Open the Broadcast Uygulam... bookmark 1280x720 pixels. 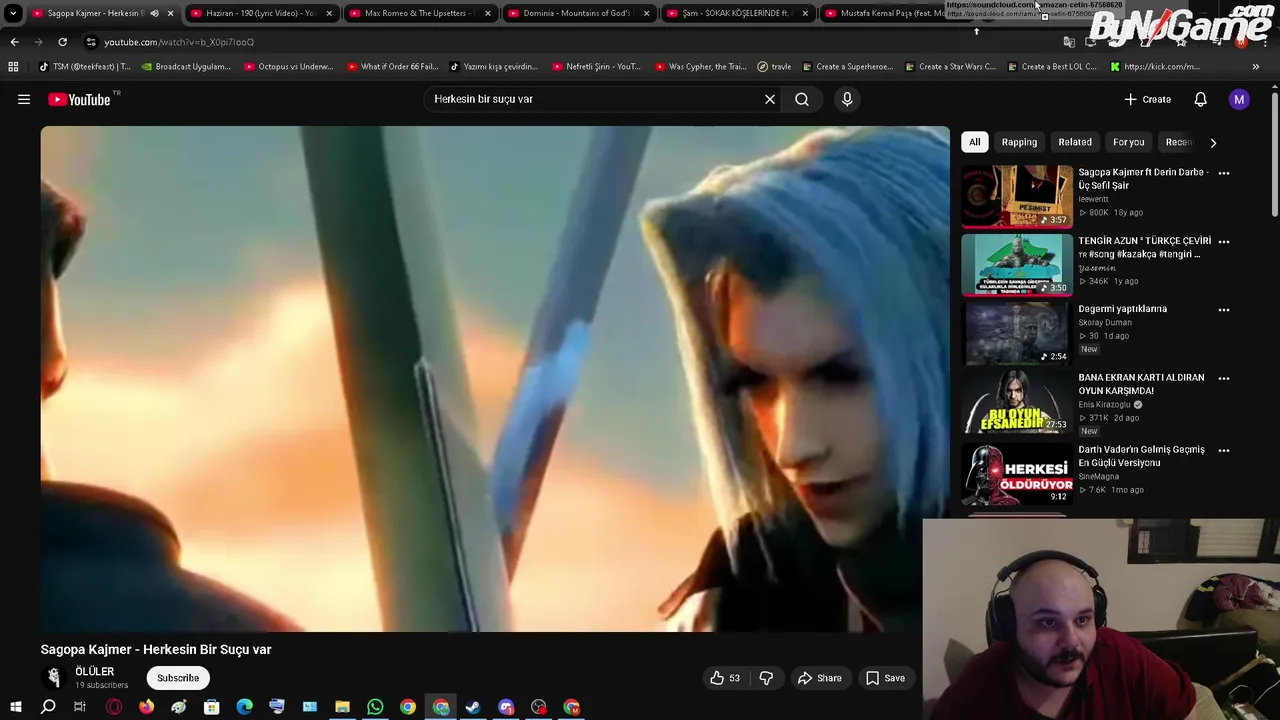coord(186,67)
